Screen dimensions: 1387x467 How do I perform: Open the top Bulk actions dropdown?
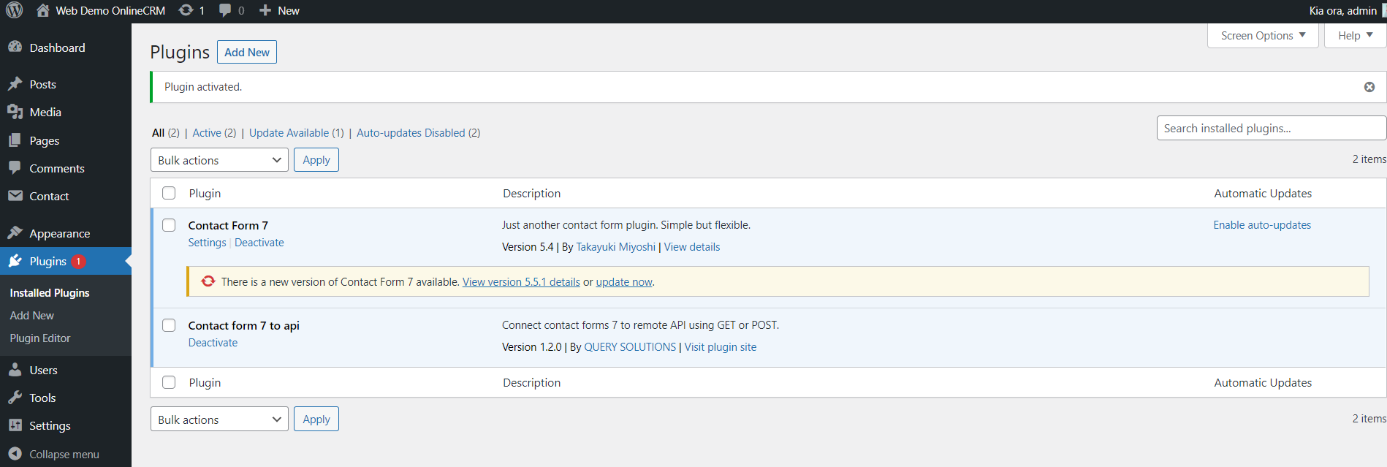[x=220, y=160]
